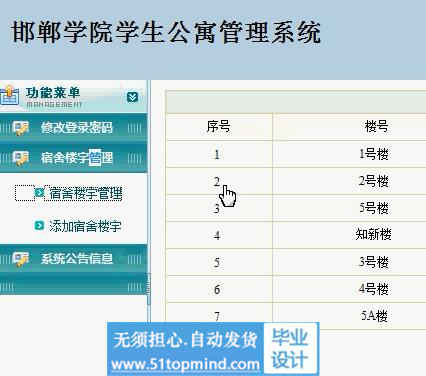Click the 功能菜单 header folder icon
Image resolution: width=426 pixels, height=376 pixels.
(9, 96)
